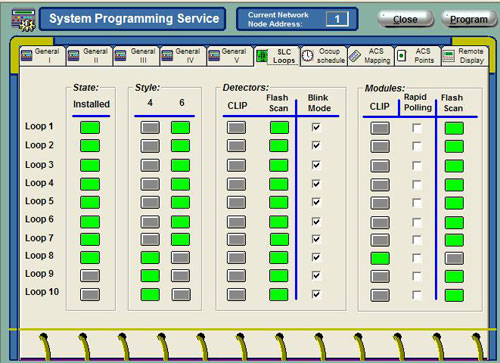500x363 pixels.
Task: Click the General I tab icon
Action: pos(27,56)
